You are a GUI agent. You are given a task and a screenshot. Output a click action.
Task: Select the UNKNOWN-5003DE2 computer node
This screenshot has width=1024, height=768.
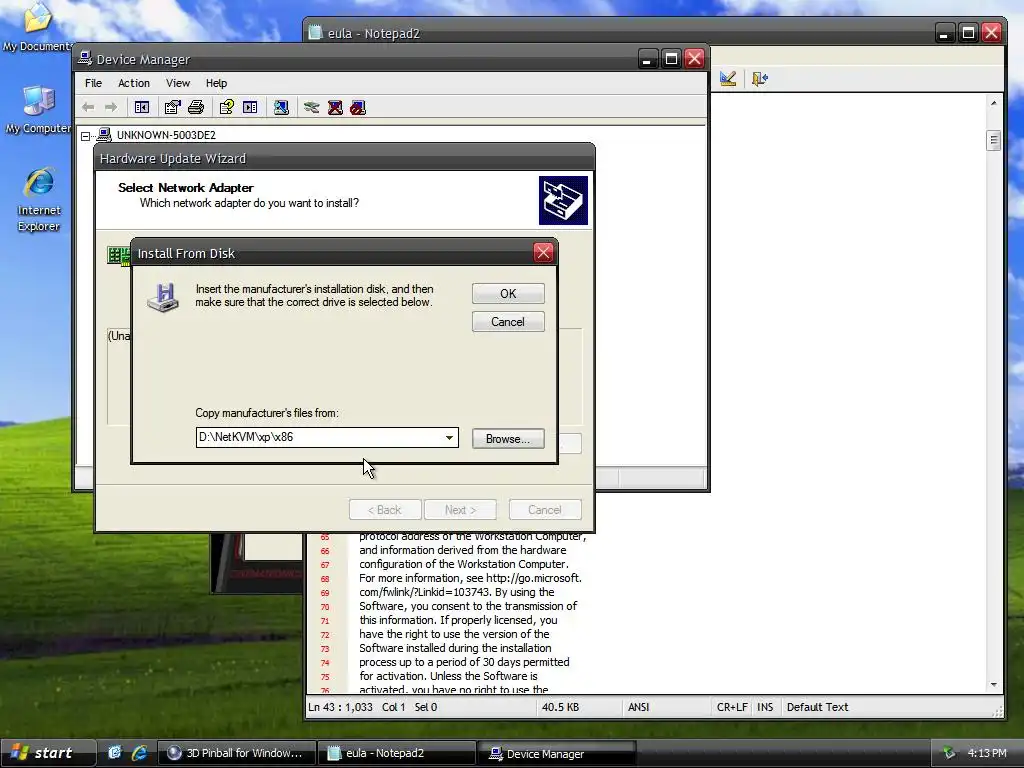coord(166,135)
